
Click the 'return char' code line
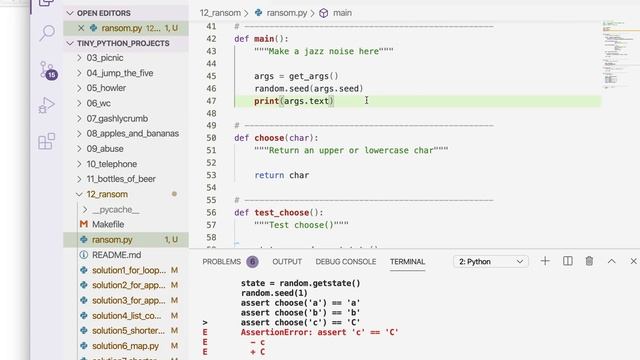282,175
